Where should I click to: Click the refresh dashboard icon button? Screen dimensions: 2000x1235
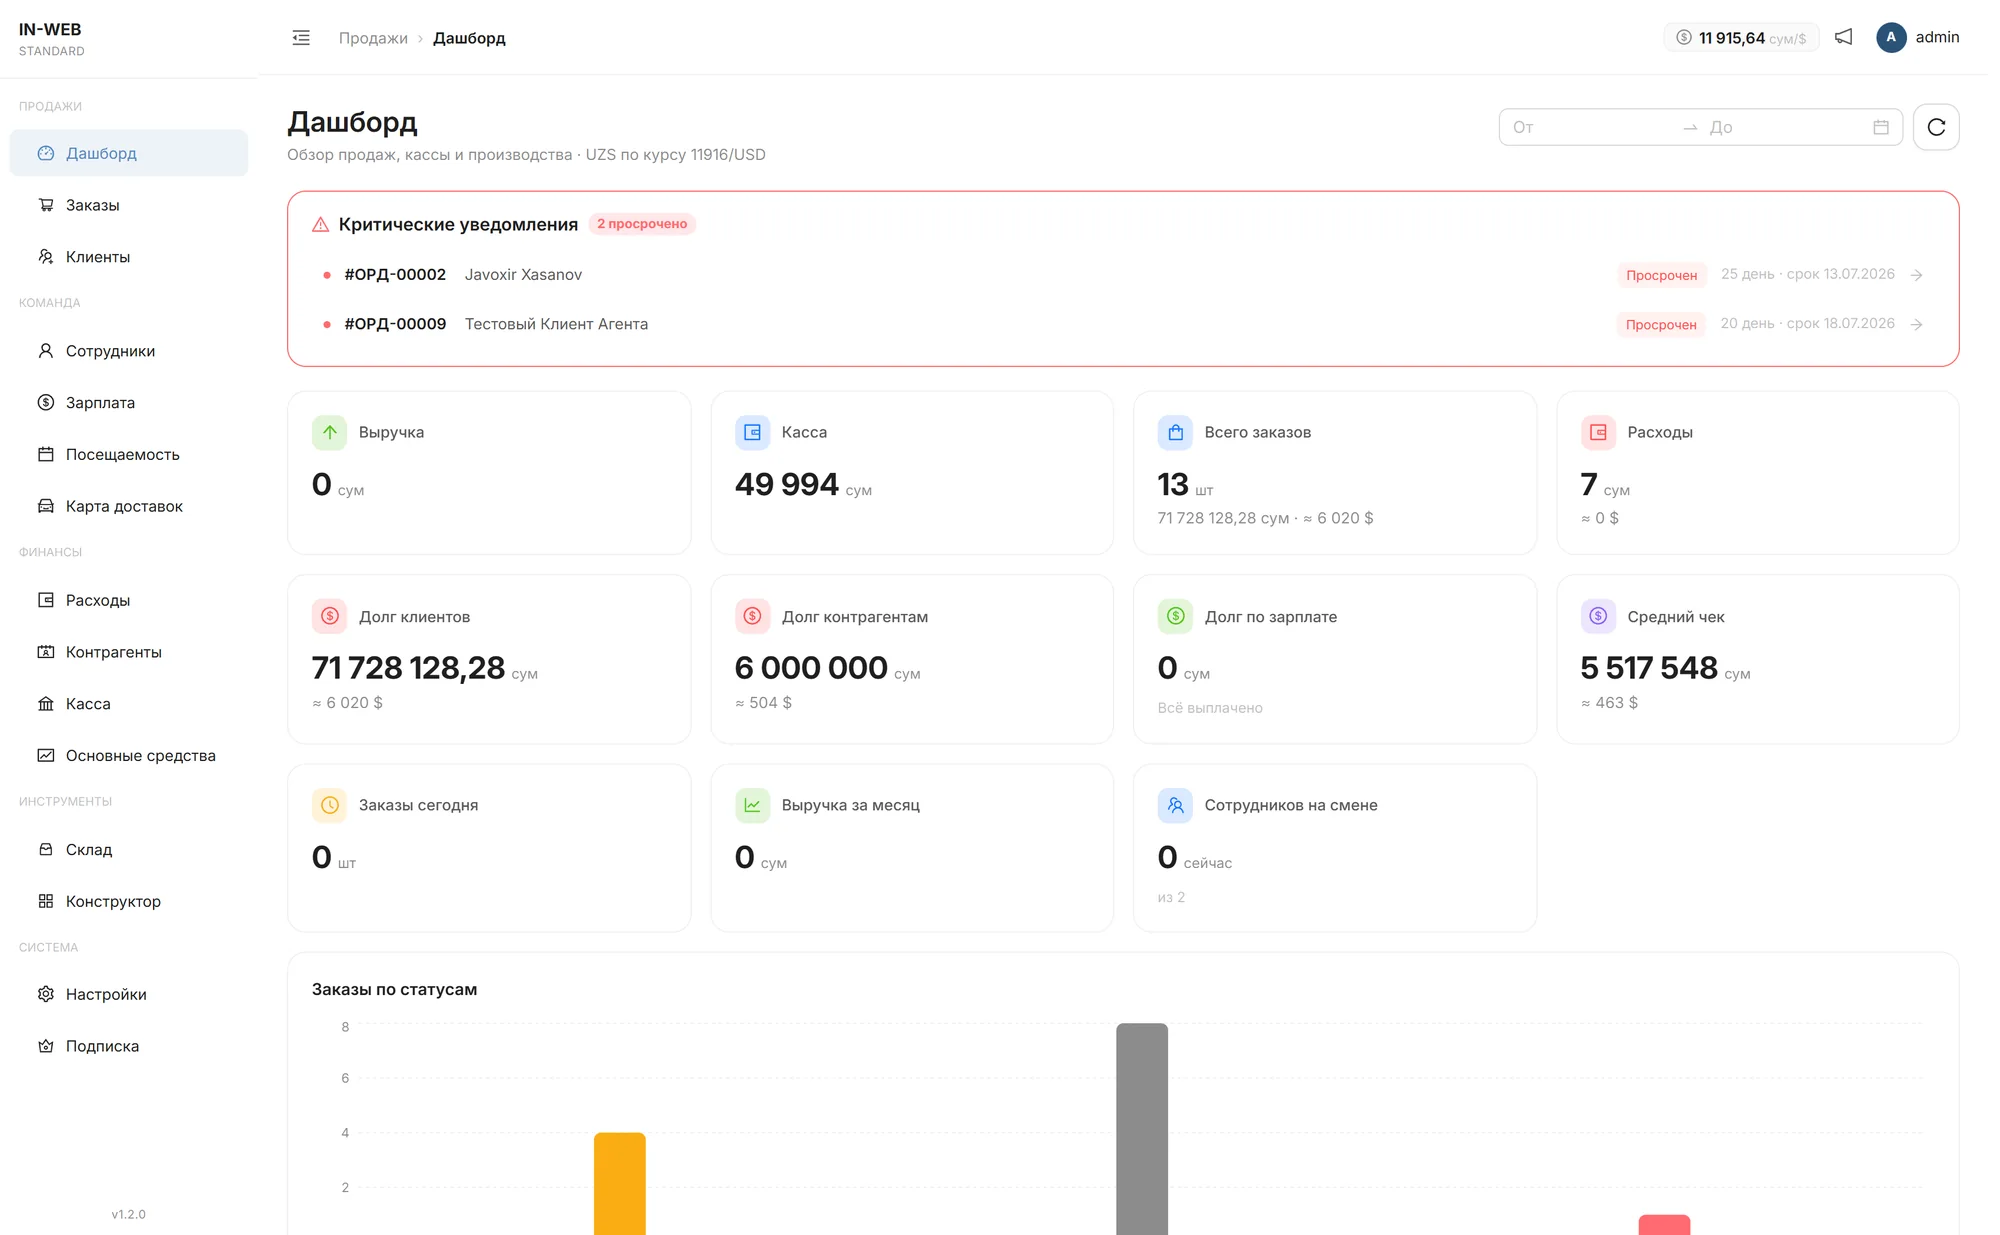1936,127
